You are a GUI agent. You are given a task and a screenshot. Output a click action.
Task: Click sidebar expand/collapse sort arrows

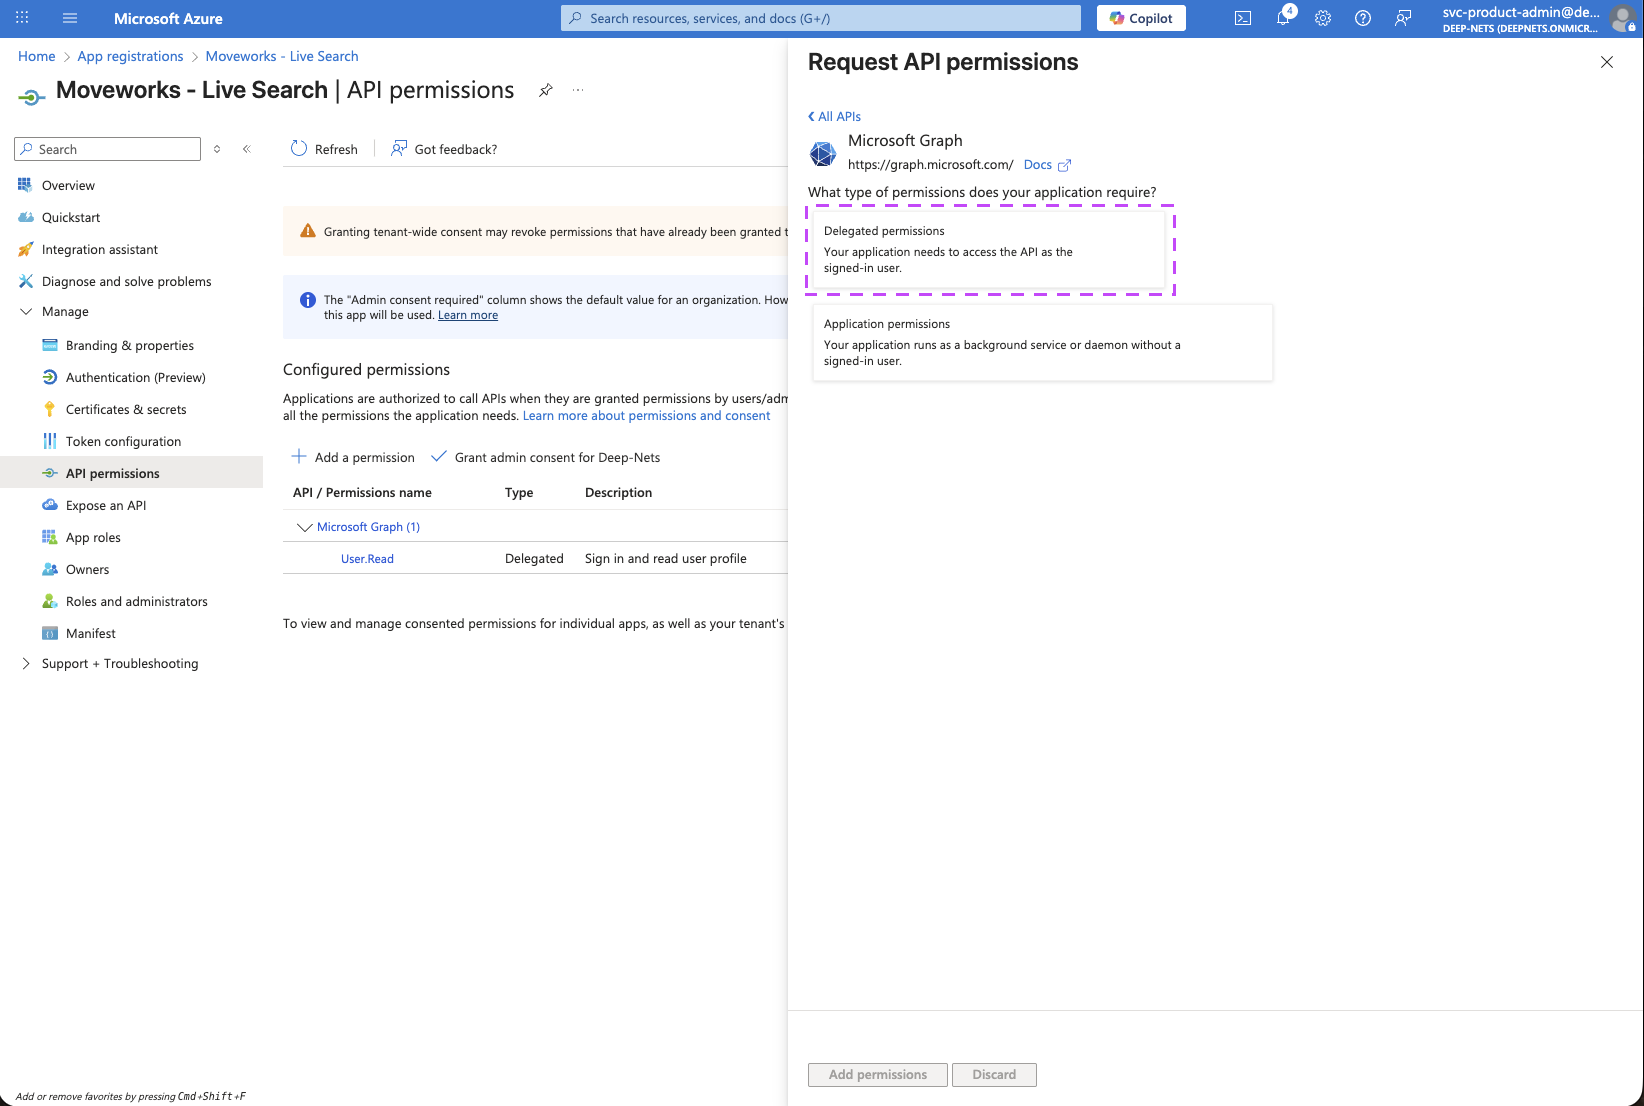(x=217, y=149)
